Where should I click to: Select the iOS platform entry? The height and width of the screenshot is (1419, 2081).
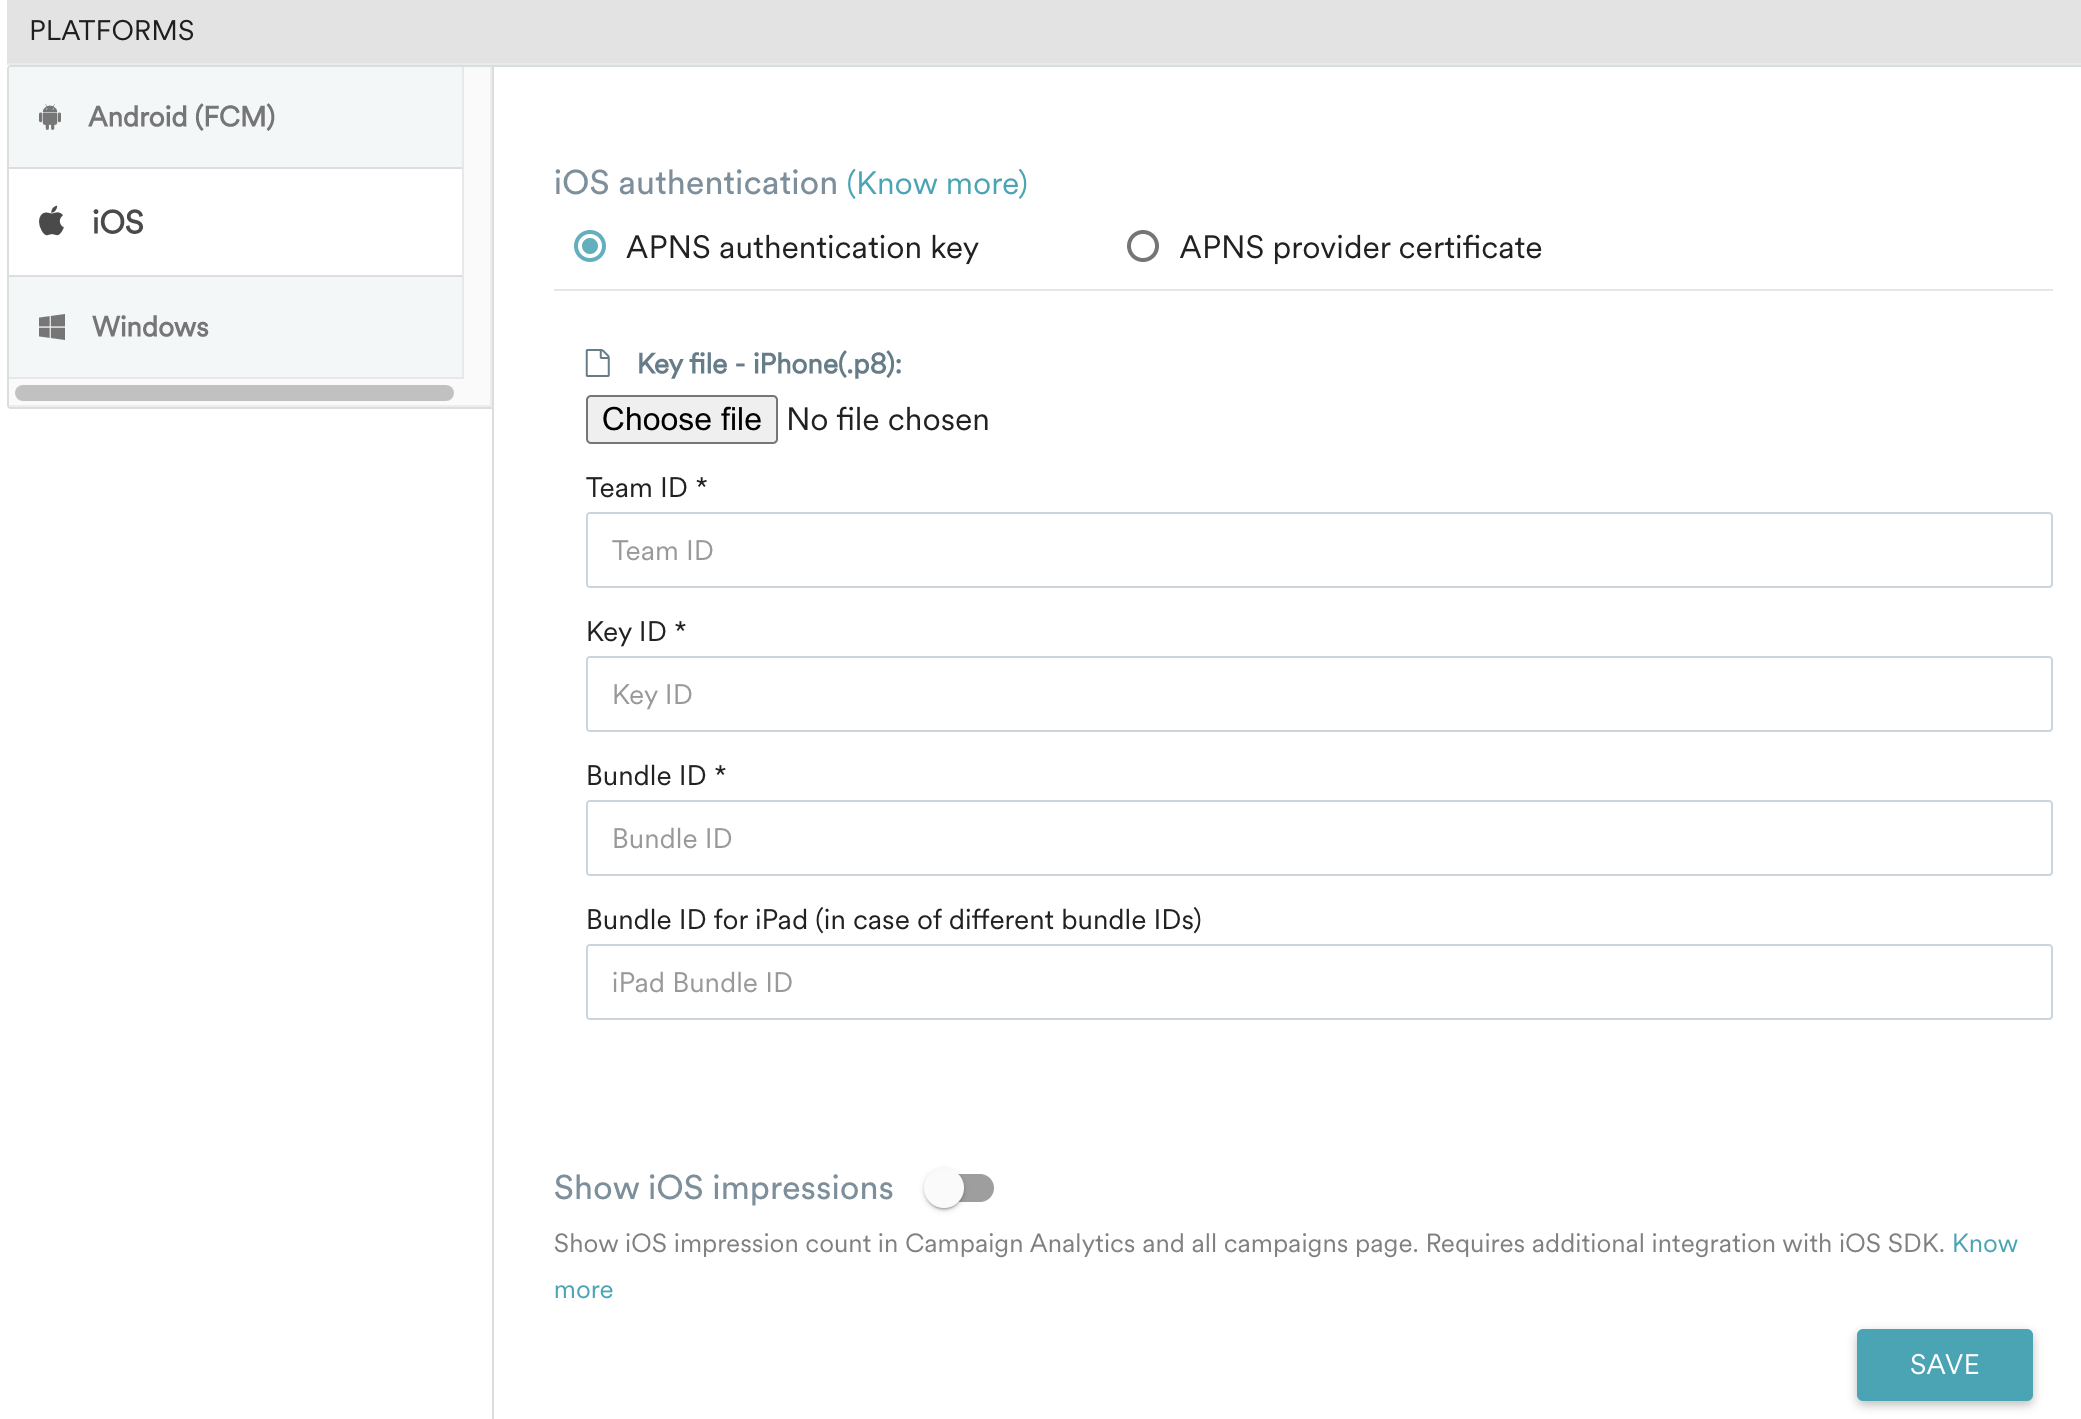116,221
